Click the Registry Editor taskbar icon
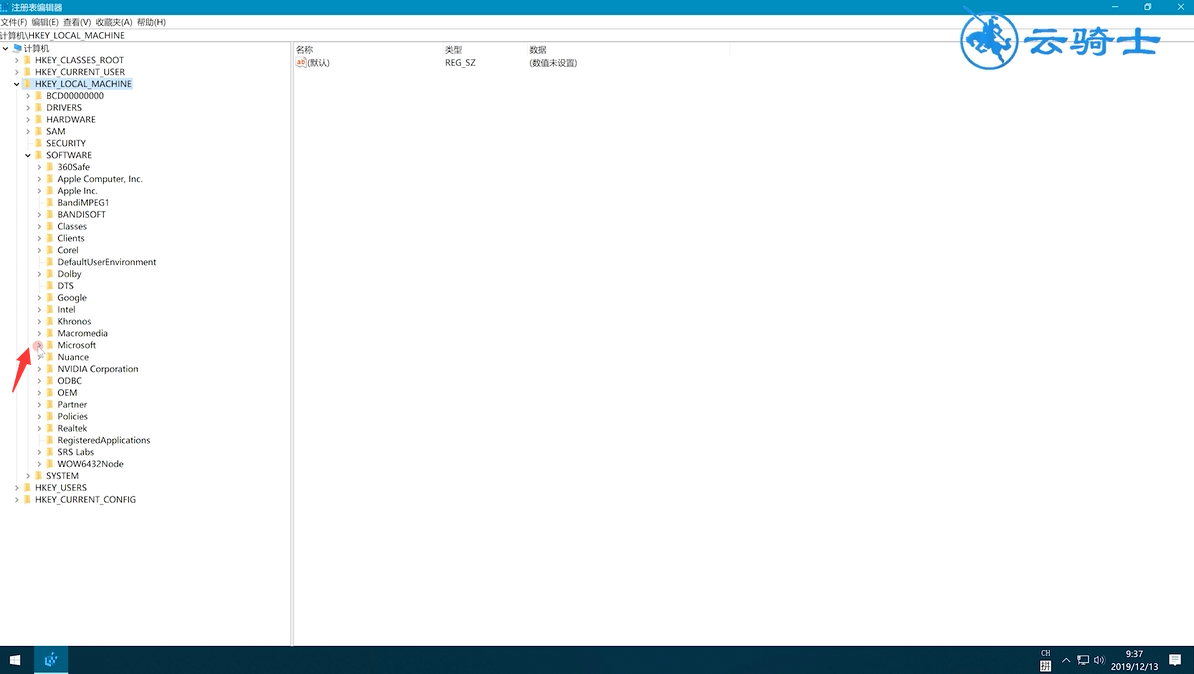Image resolution: width=1194 pixels, height=674 pixels. click(x=51, y=660)
